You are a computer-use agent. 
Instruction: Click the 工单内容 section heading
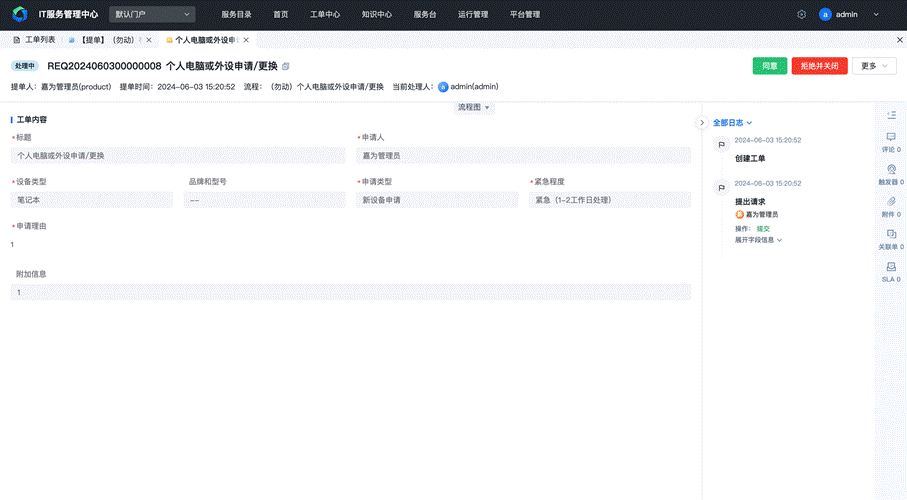[x=31, y=120]
